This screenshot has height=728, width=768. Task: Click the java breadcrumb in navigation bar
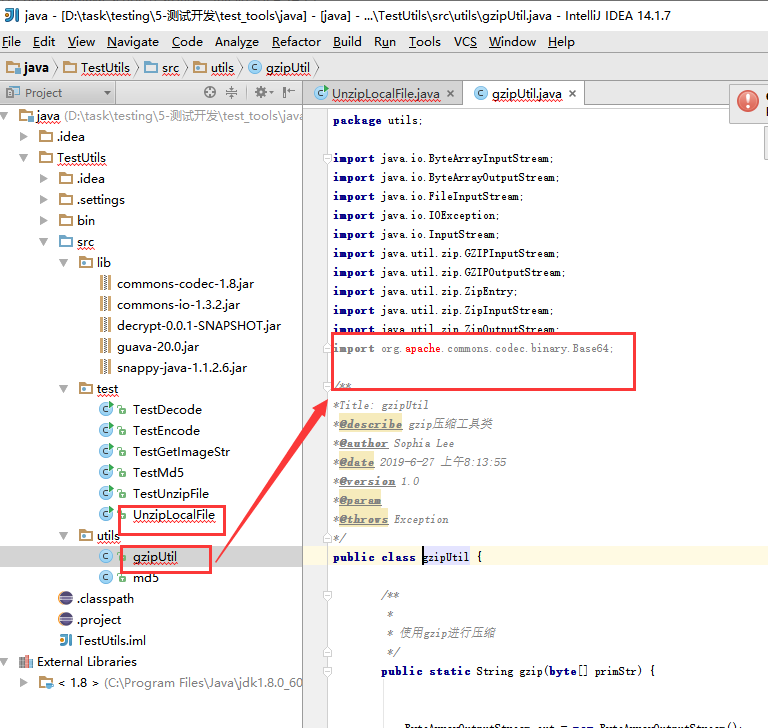28,68
